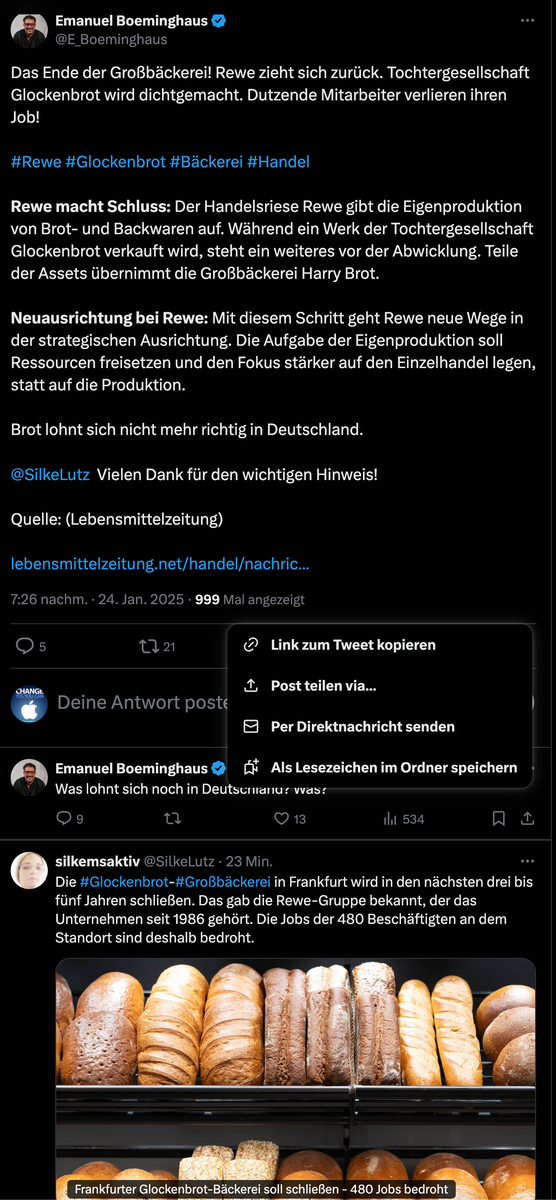The image size is (556, 1200).
Task: Click reply icon with 9 comments
Action: pyautogui.click(x=64, y=818)
